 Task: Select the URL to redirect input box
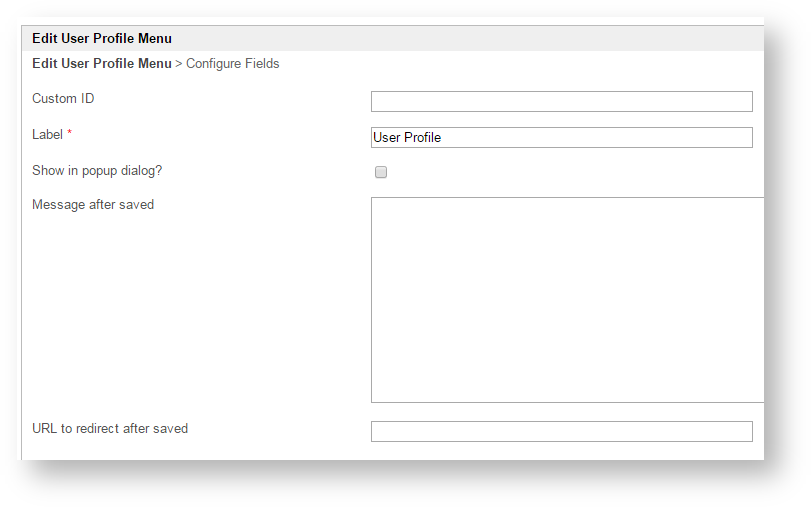tap(561, 431)
